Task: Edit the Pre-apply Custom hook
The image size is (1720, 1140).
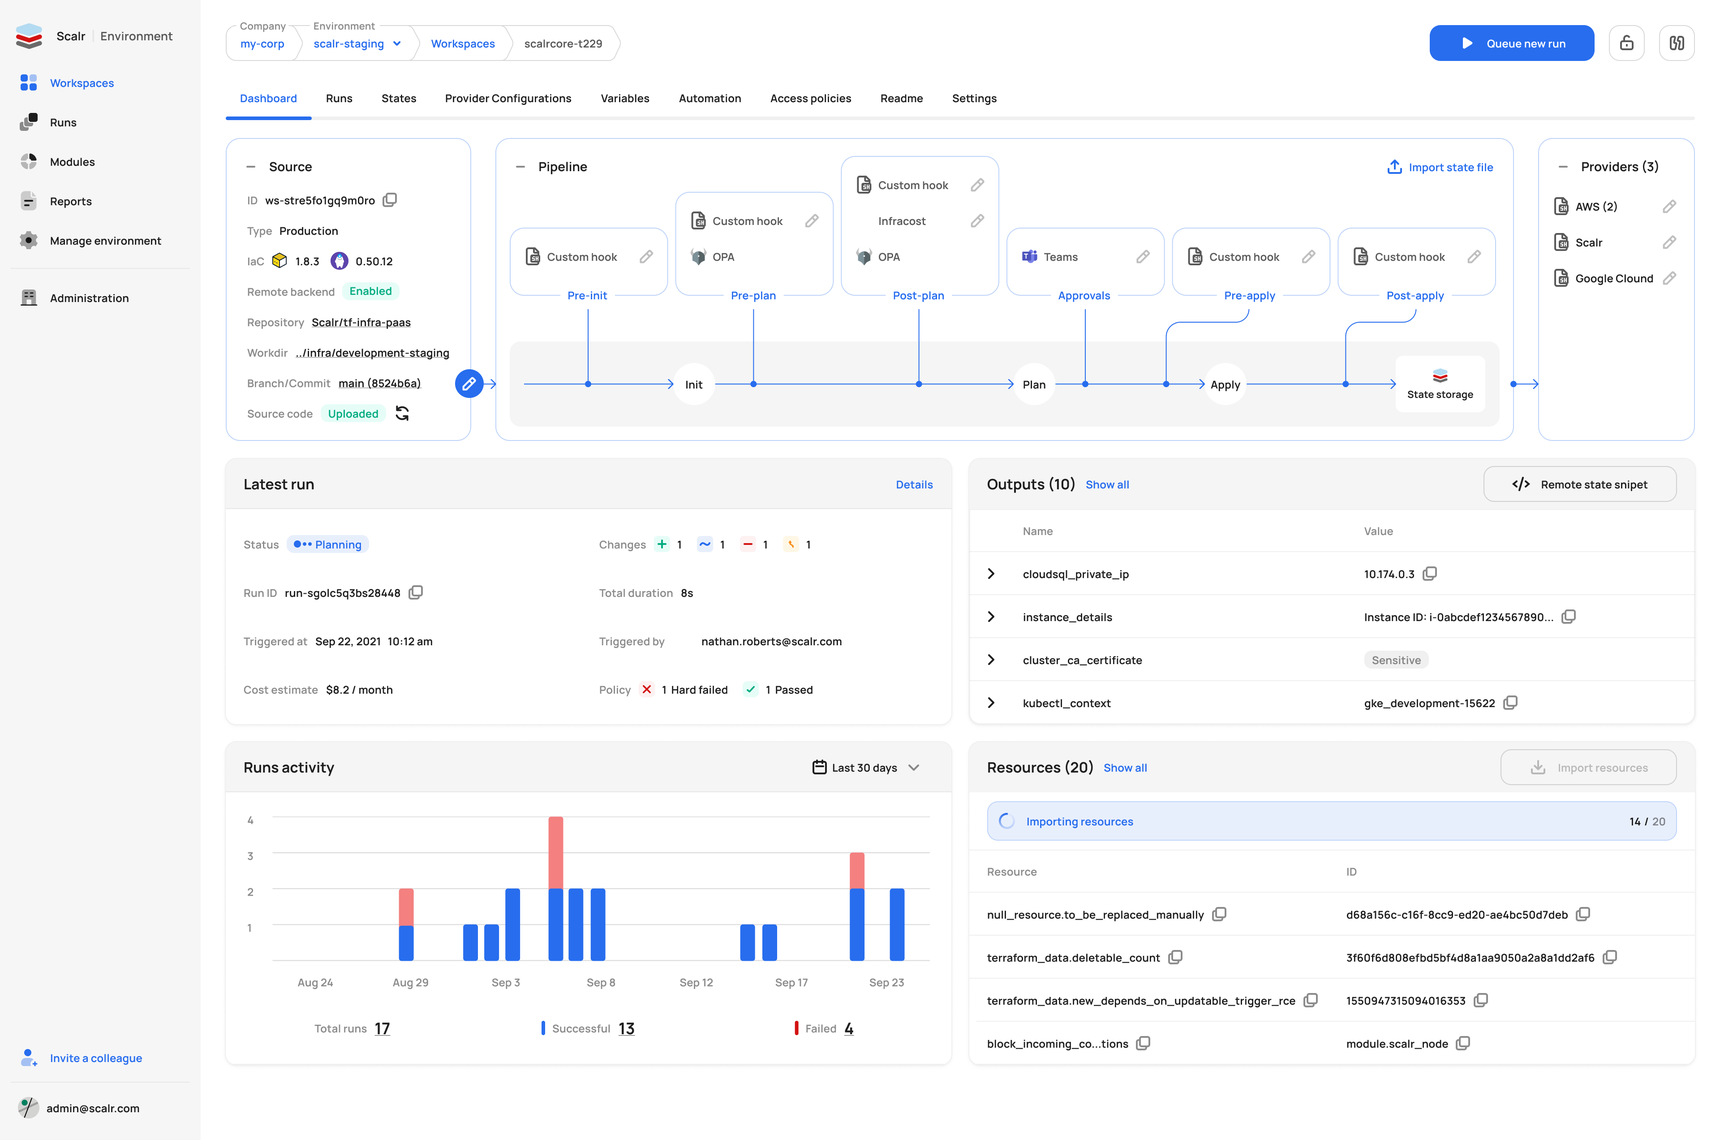Action: 1308,257
